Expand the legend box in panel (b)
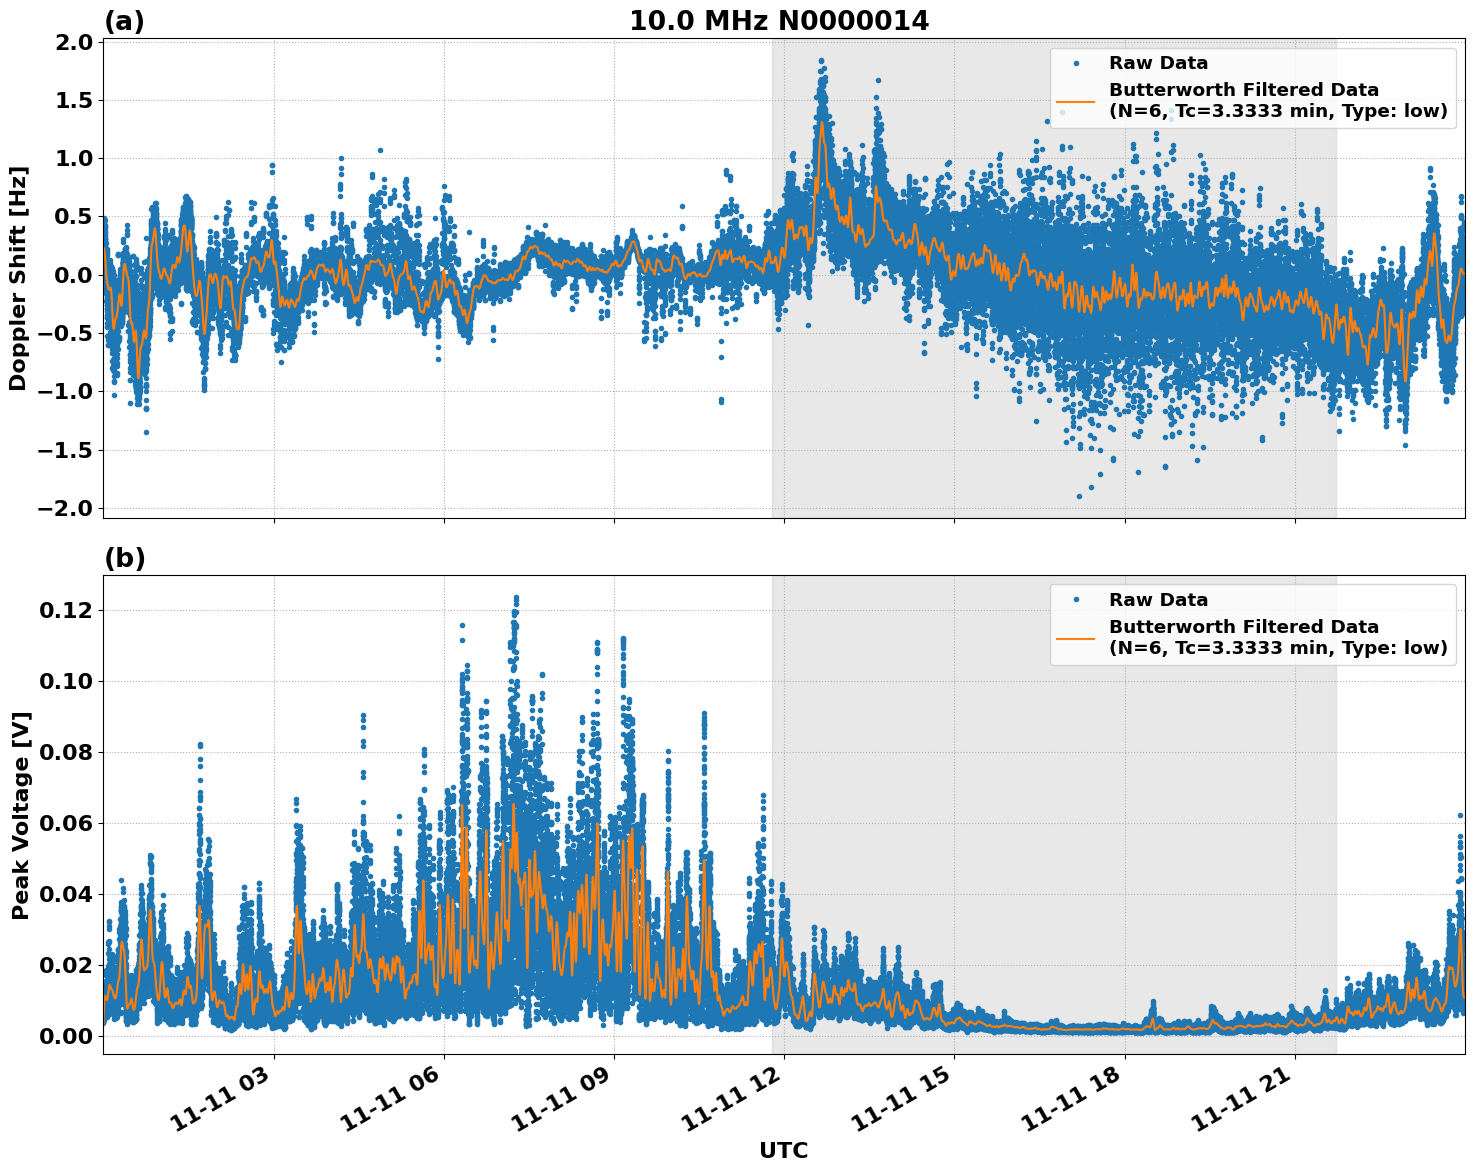1474x1172 pixels. 1255,620
